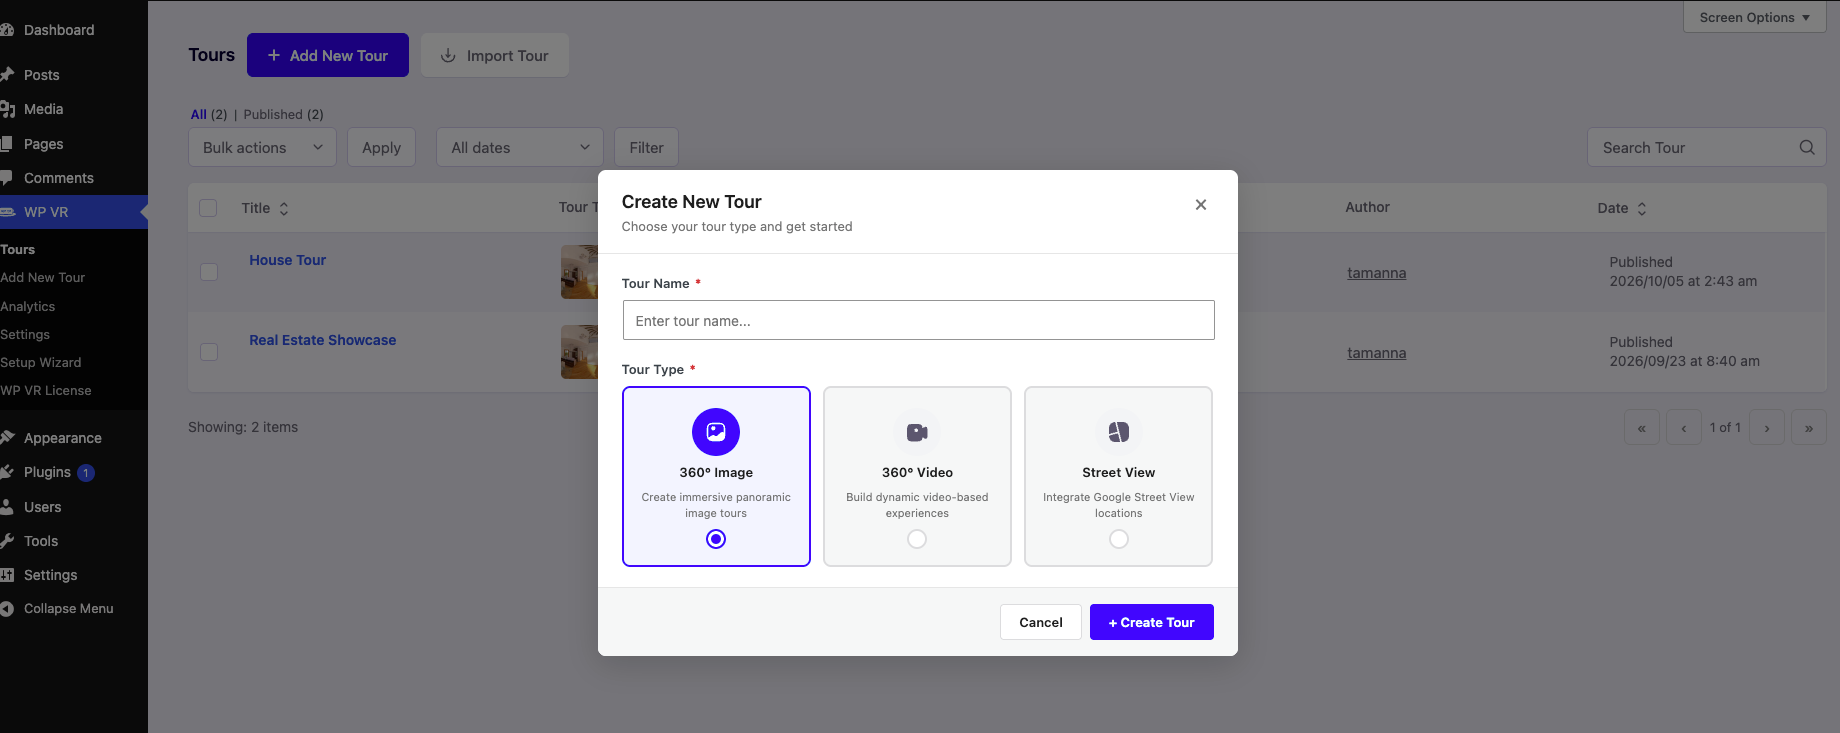Open WP VR menu in sidebar
The height and width of the screenshot is (733, 1840).
coord(74,212)
